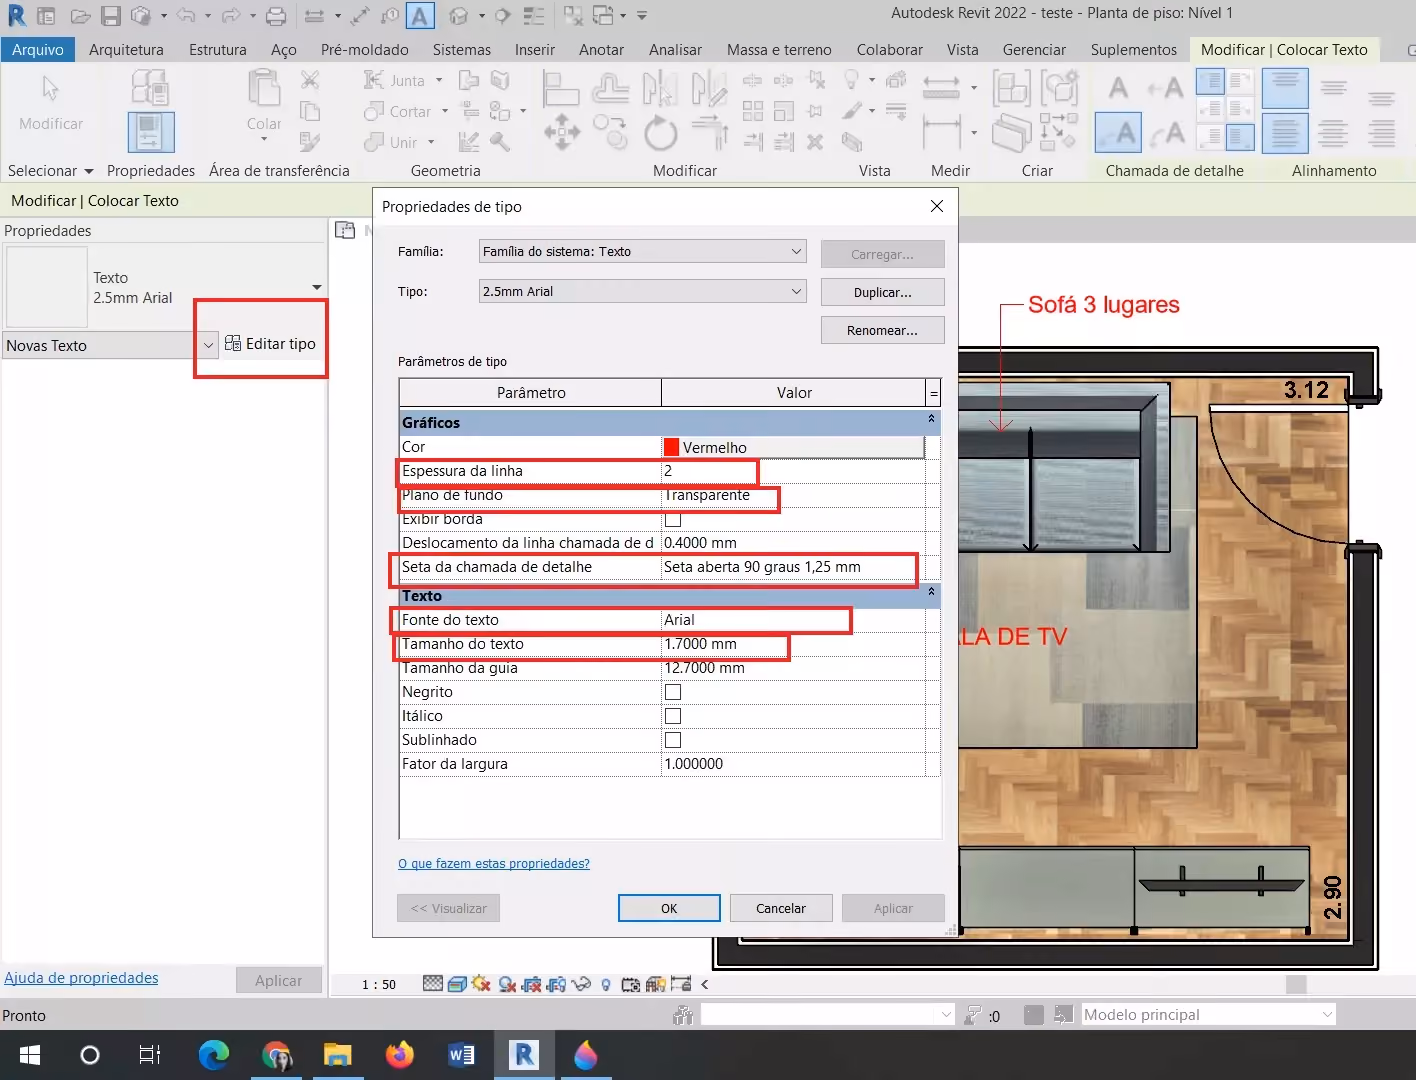
Task: Toggle the 'Itálico' checkbox
Action: coord(673,716)
